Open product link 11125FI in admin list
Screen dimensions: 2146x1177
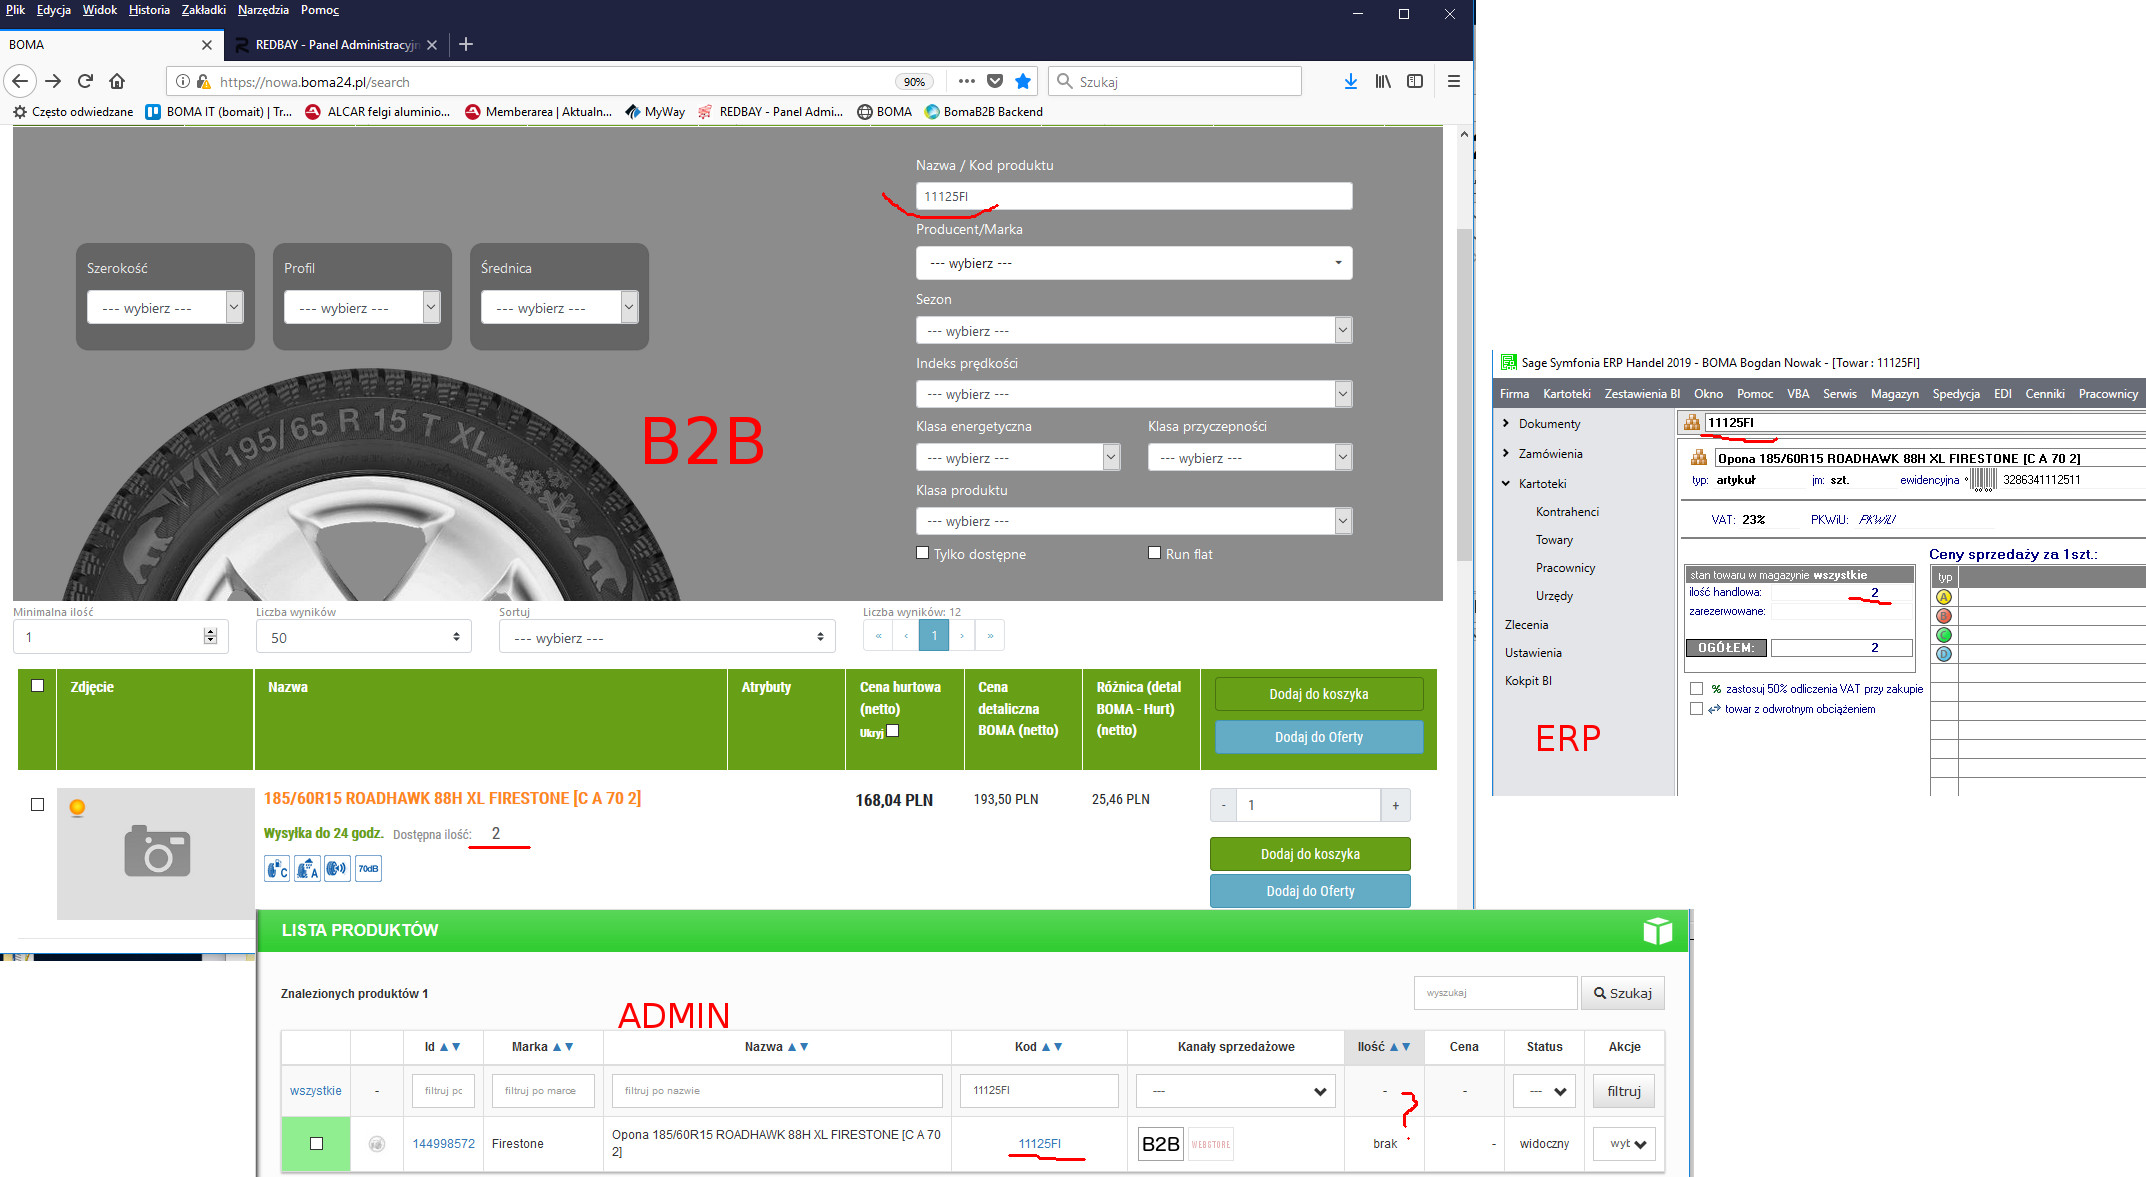pos(1039,1143)
